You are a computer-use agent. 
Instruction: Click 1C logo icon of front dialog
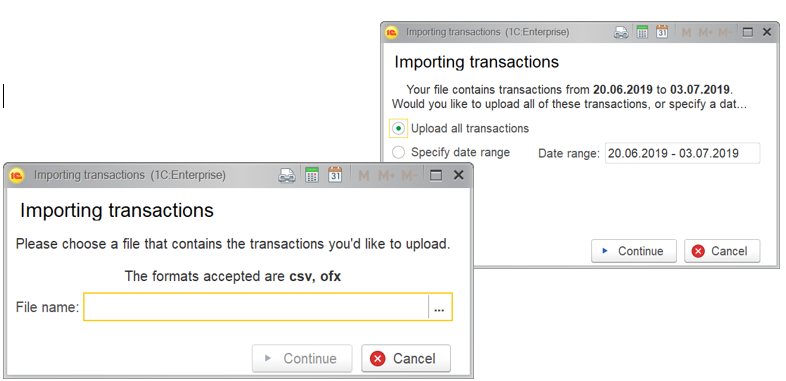(x=17, y=175)
